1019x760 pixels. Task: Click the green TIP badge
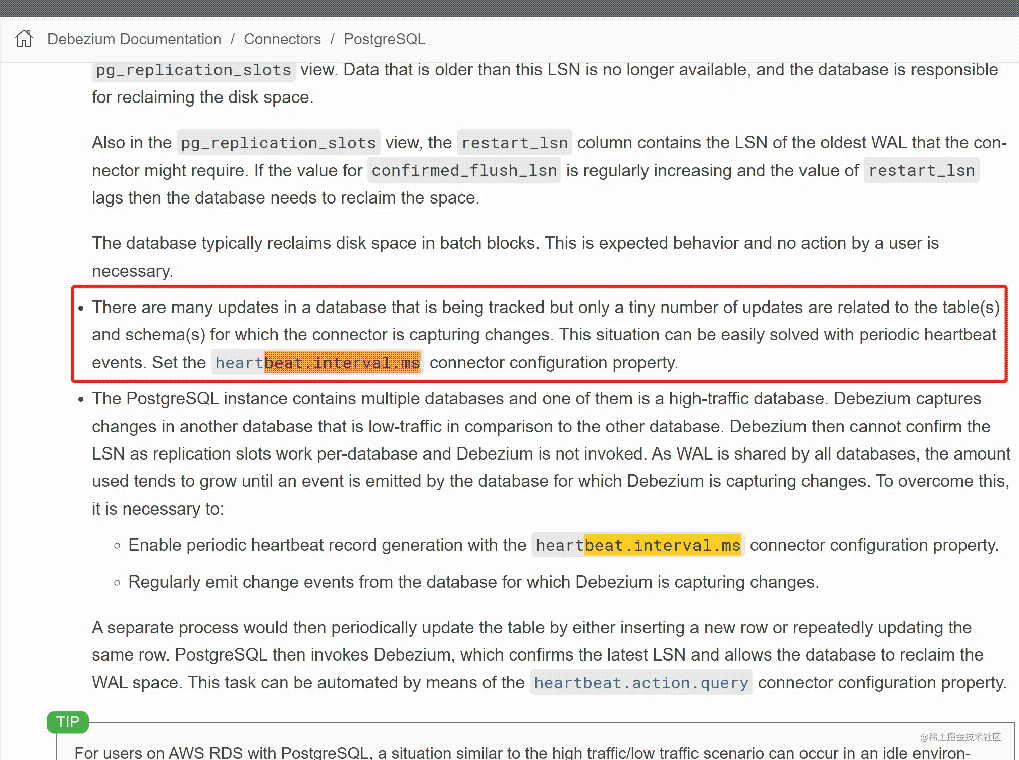67,721
